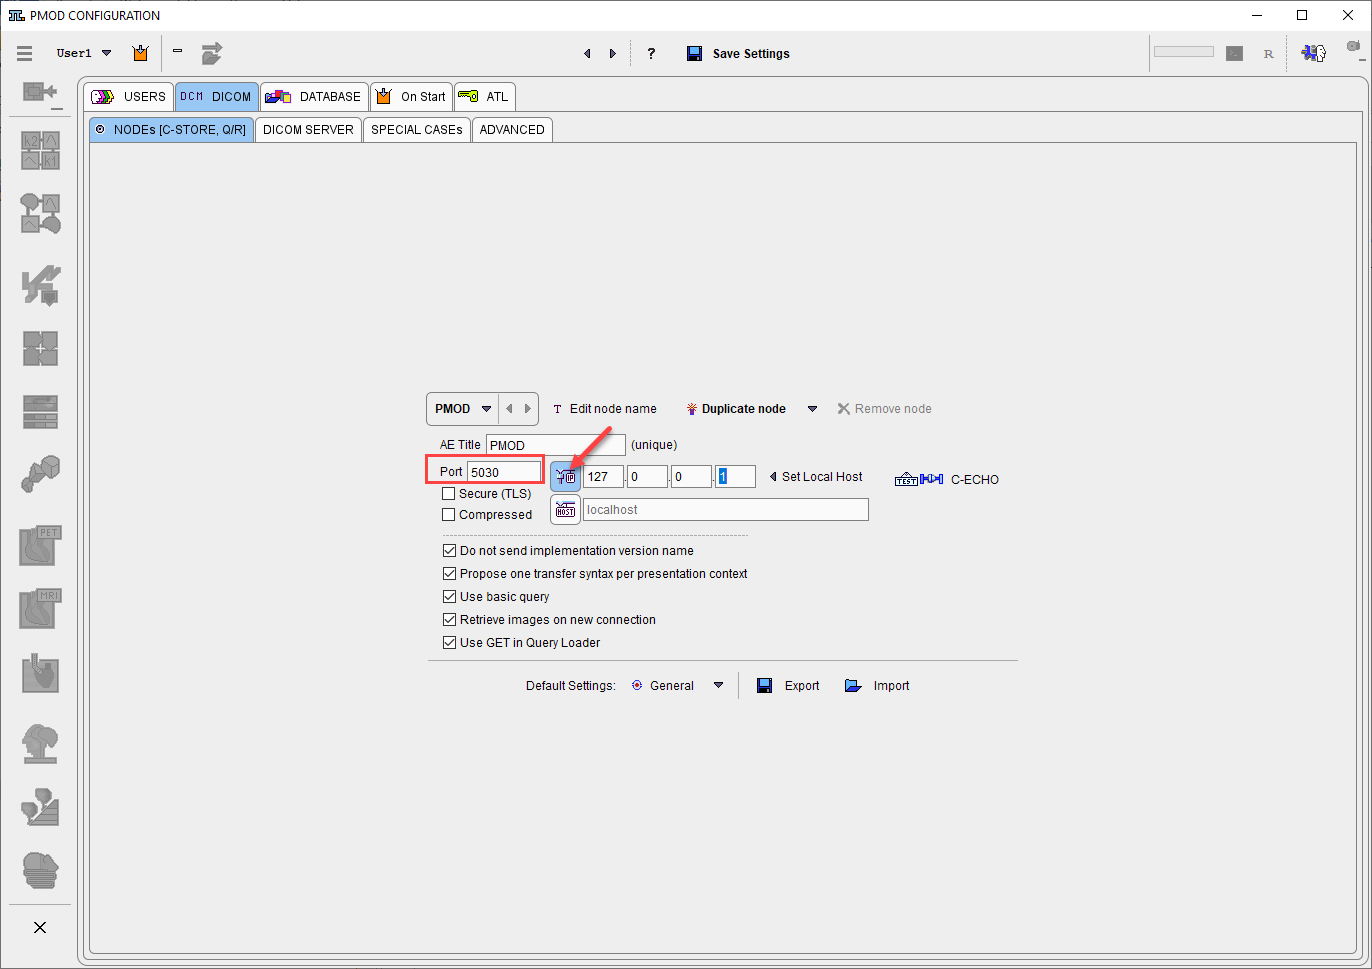Screen dimensions: 1372x969
Task: Uncheck Do not send implementation version name
Action: coord(449,551)
